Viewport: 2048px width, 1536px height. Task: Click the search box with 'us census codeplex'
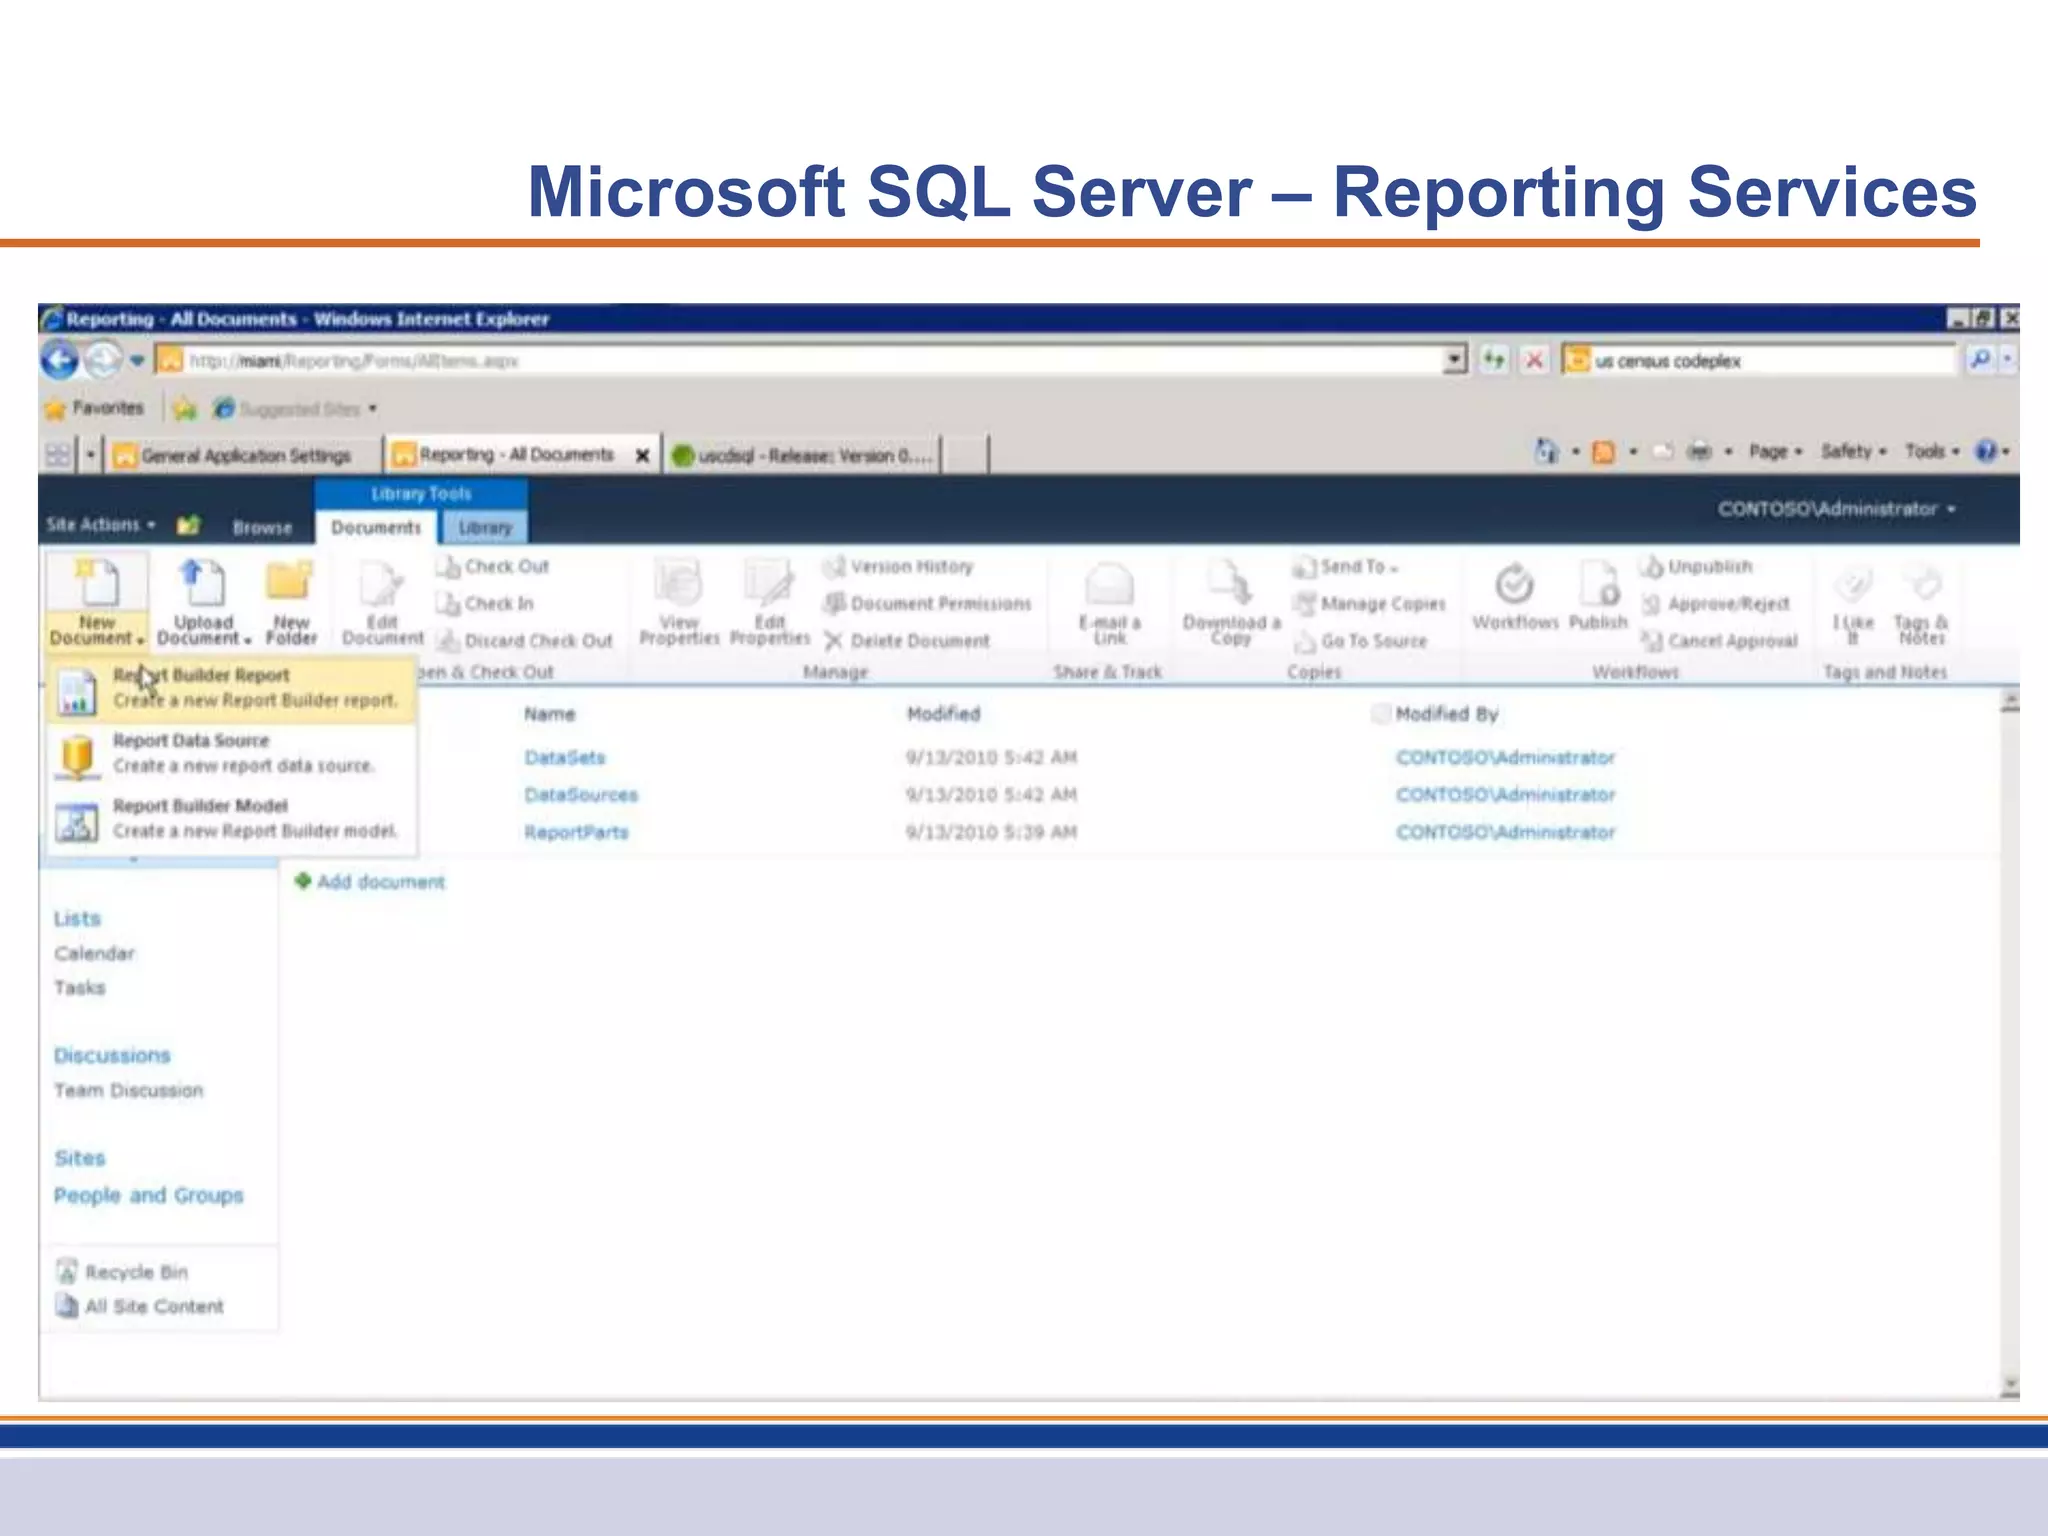point(1758,360)
